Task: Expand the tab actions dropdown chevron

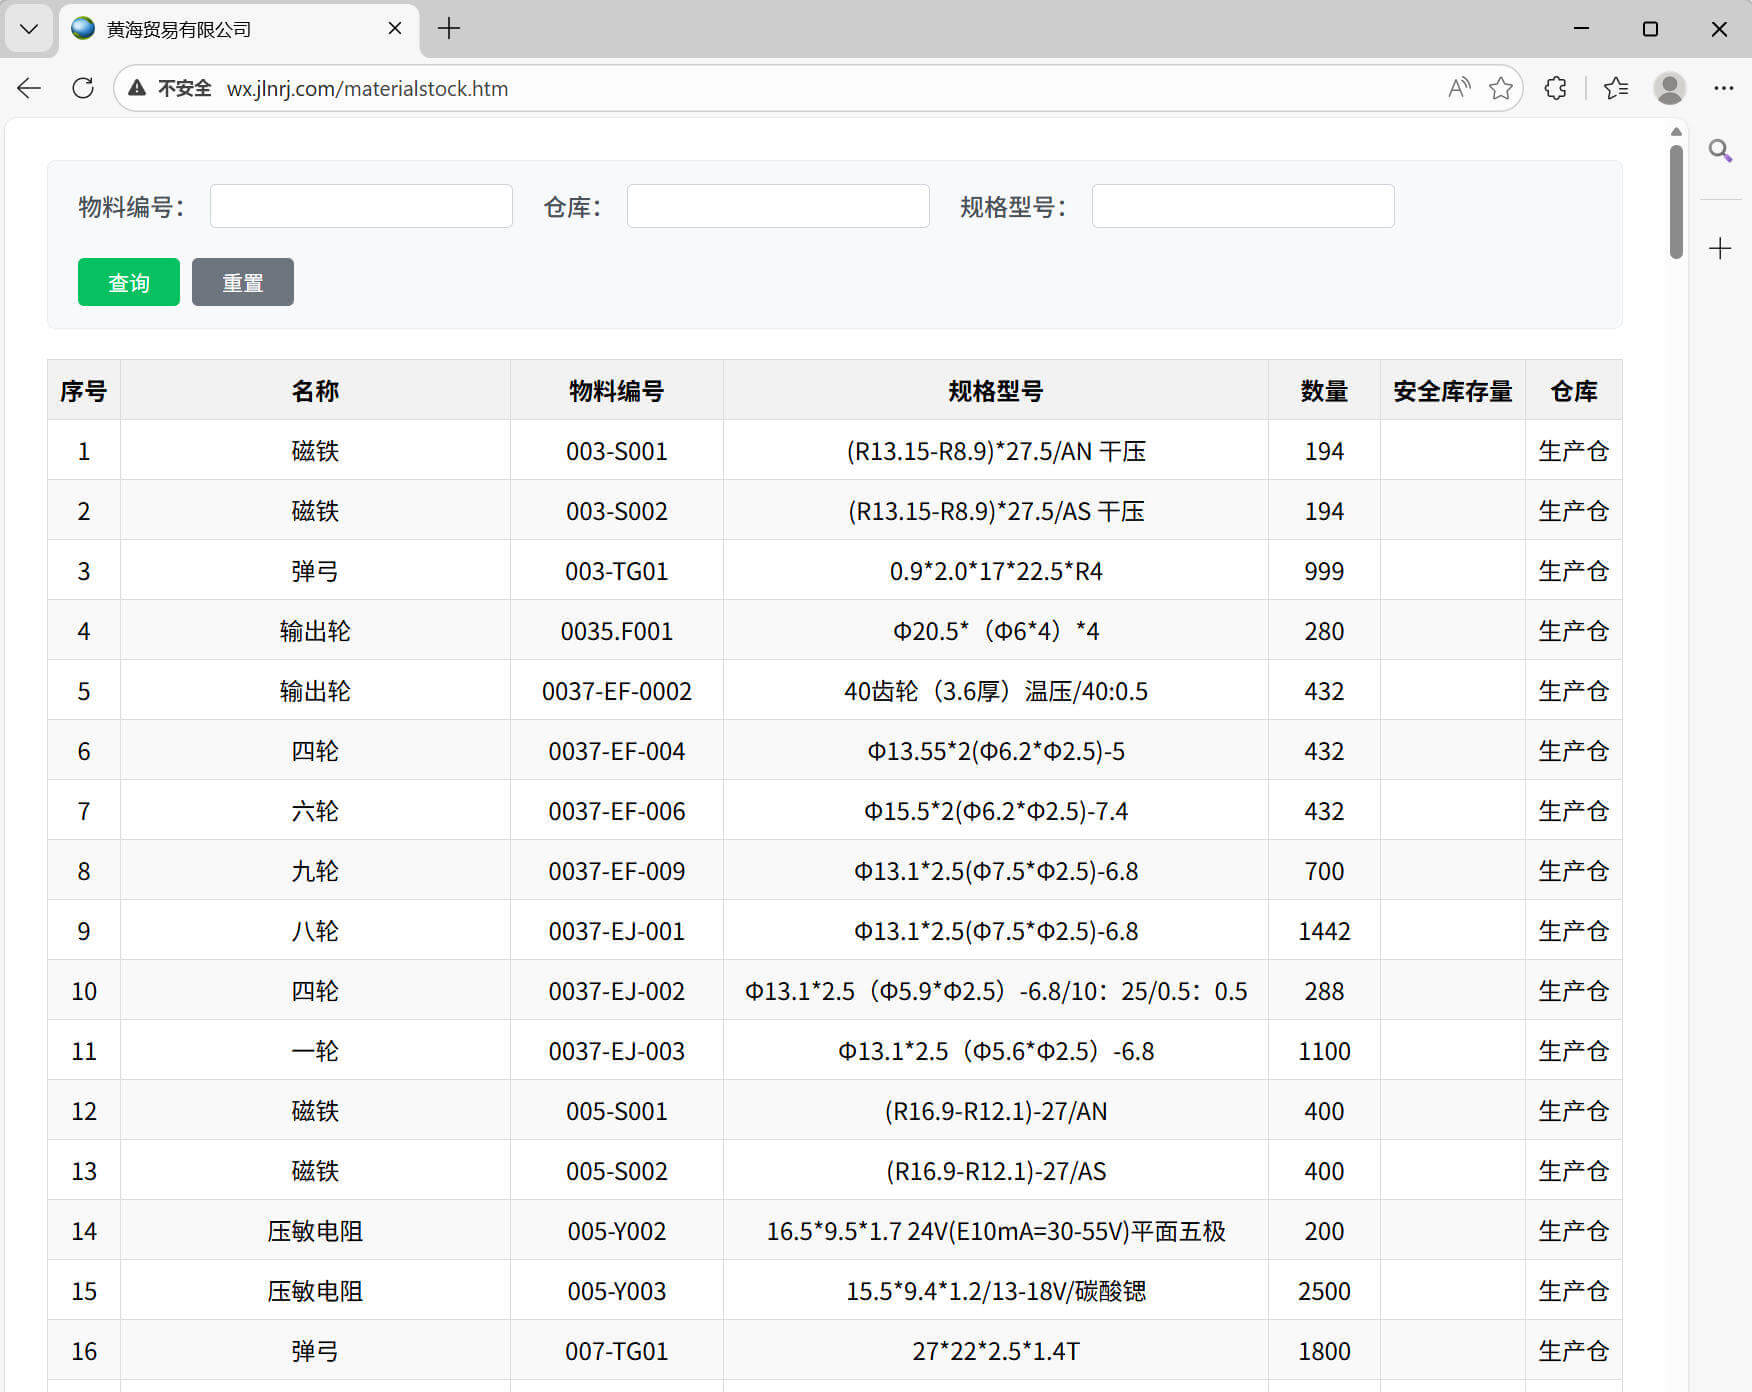Action: [x=29, y=29]
